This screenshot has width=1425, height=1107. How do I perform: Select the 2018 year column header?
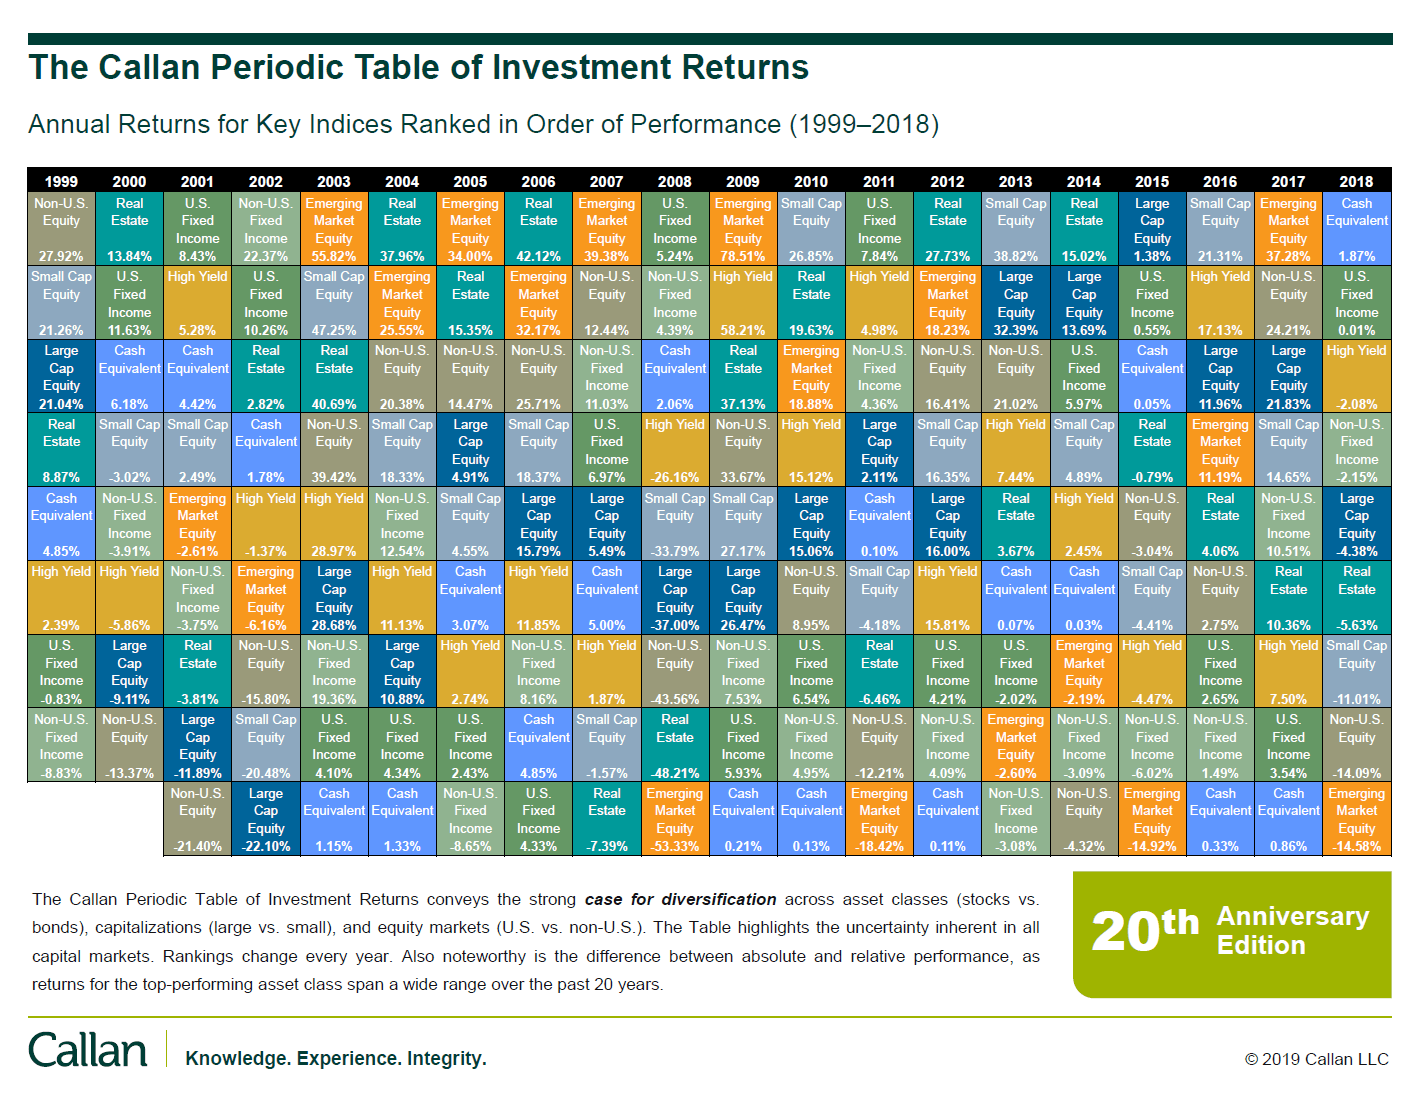pyautogui.click(x=1357, y=181)
